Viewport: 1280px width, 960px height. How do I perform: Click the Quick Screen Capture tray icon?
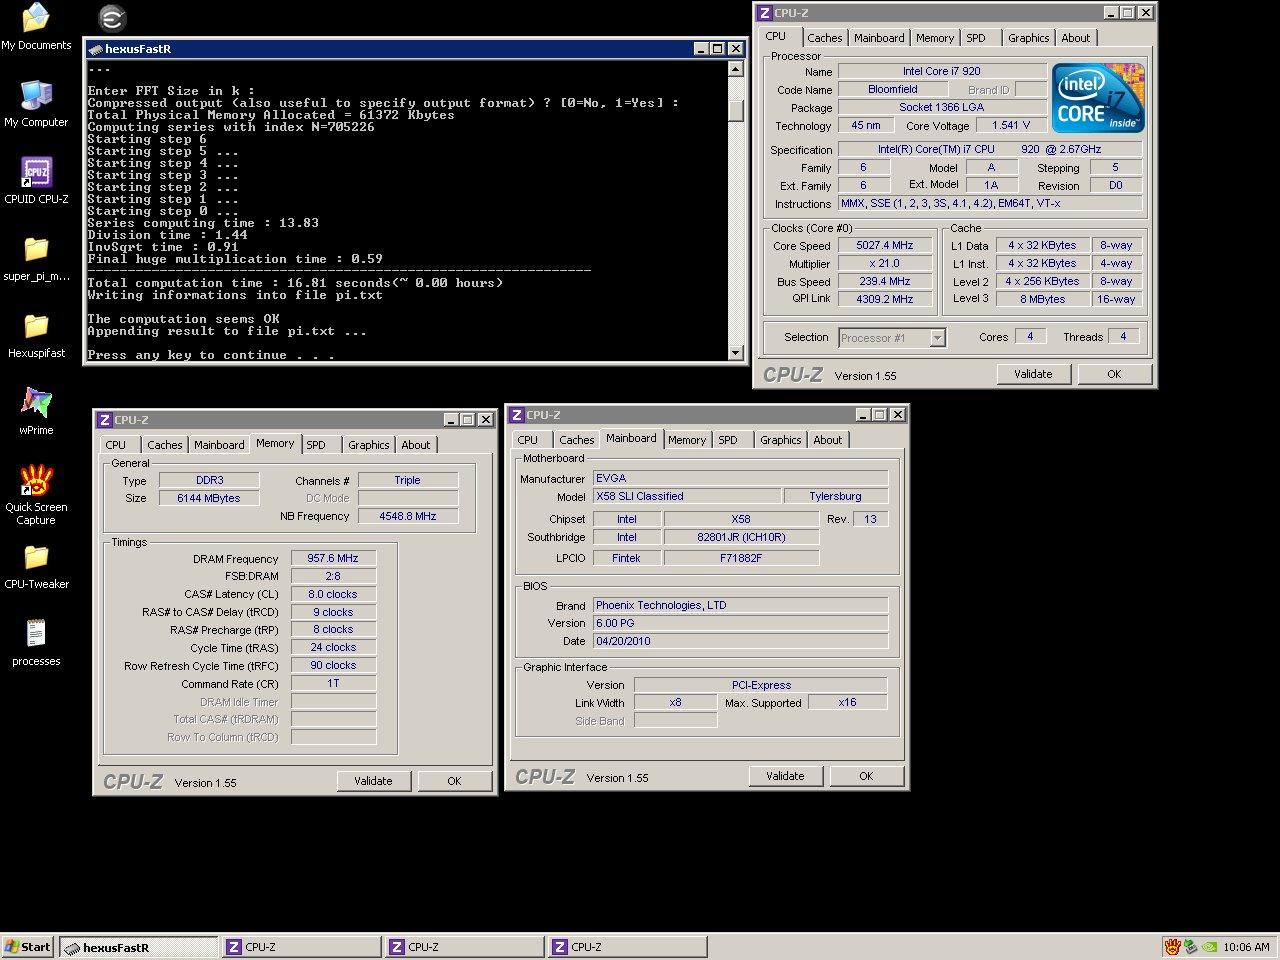[1172, 946]
